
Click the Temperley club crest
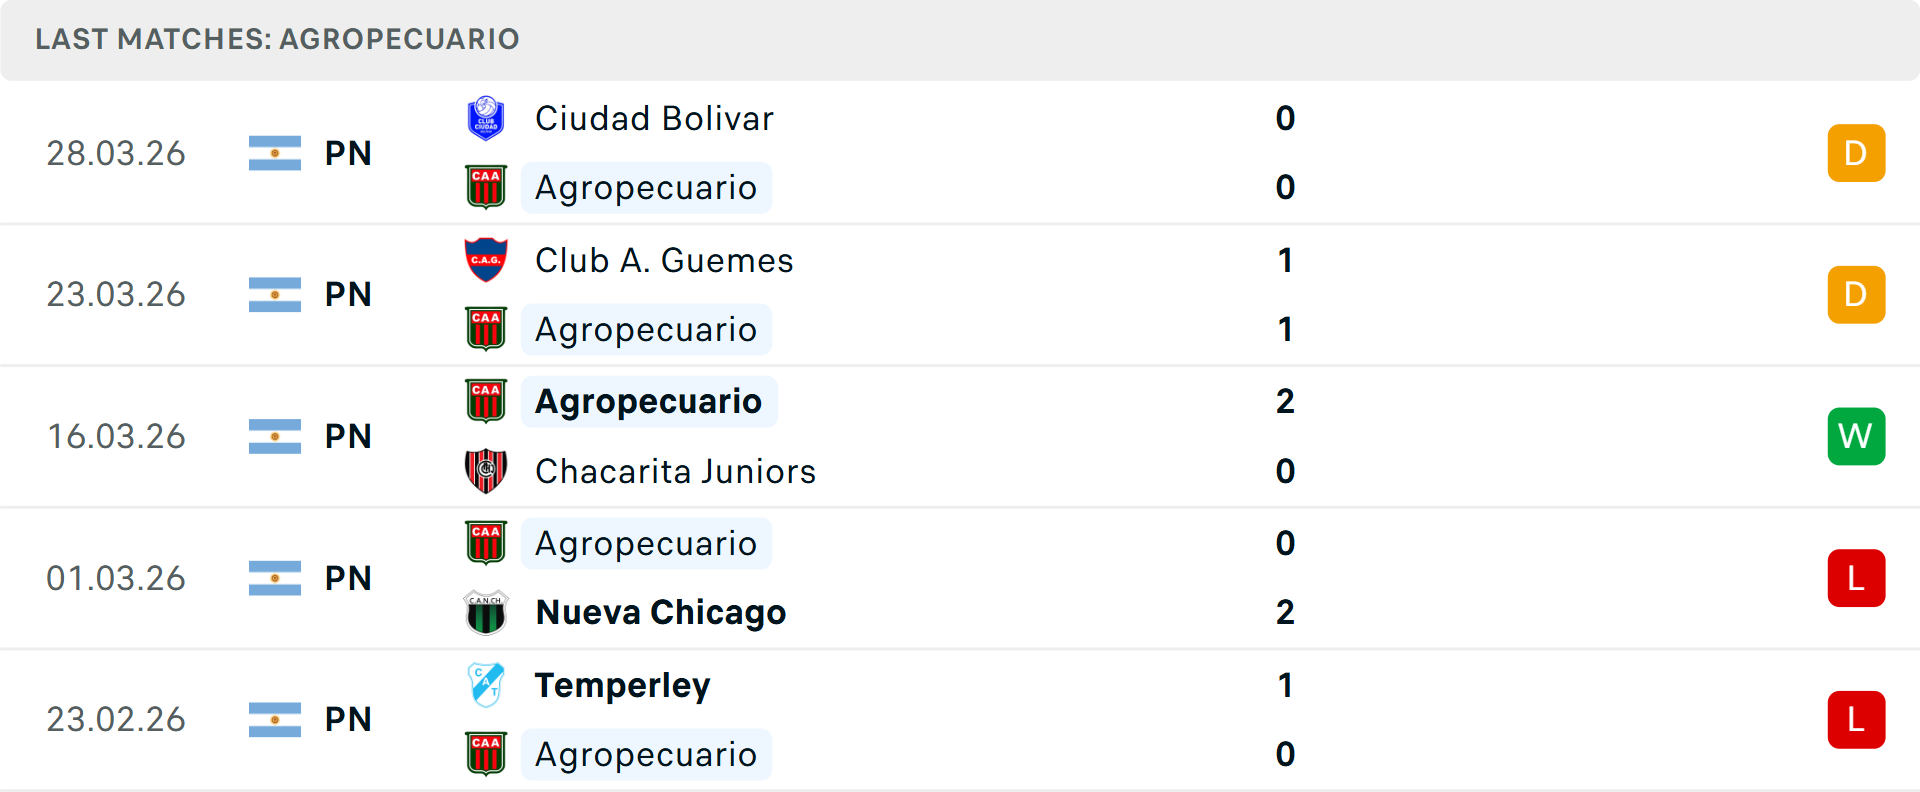coord(486,685)
